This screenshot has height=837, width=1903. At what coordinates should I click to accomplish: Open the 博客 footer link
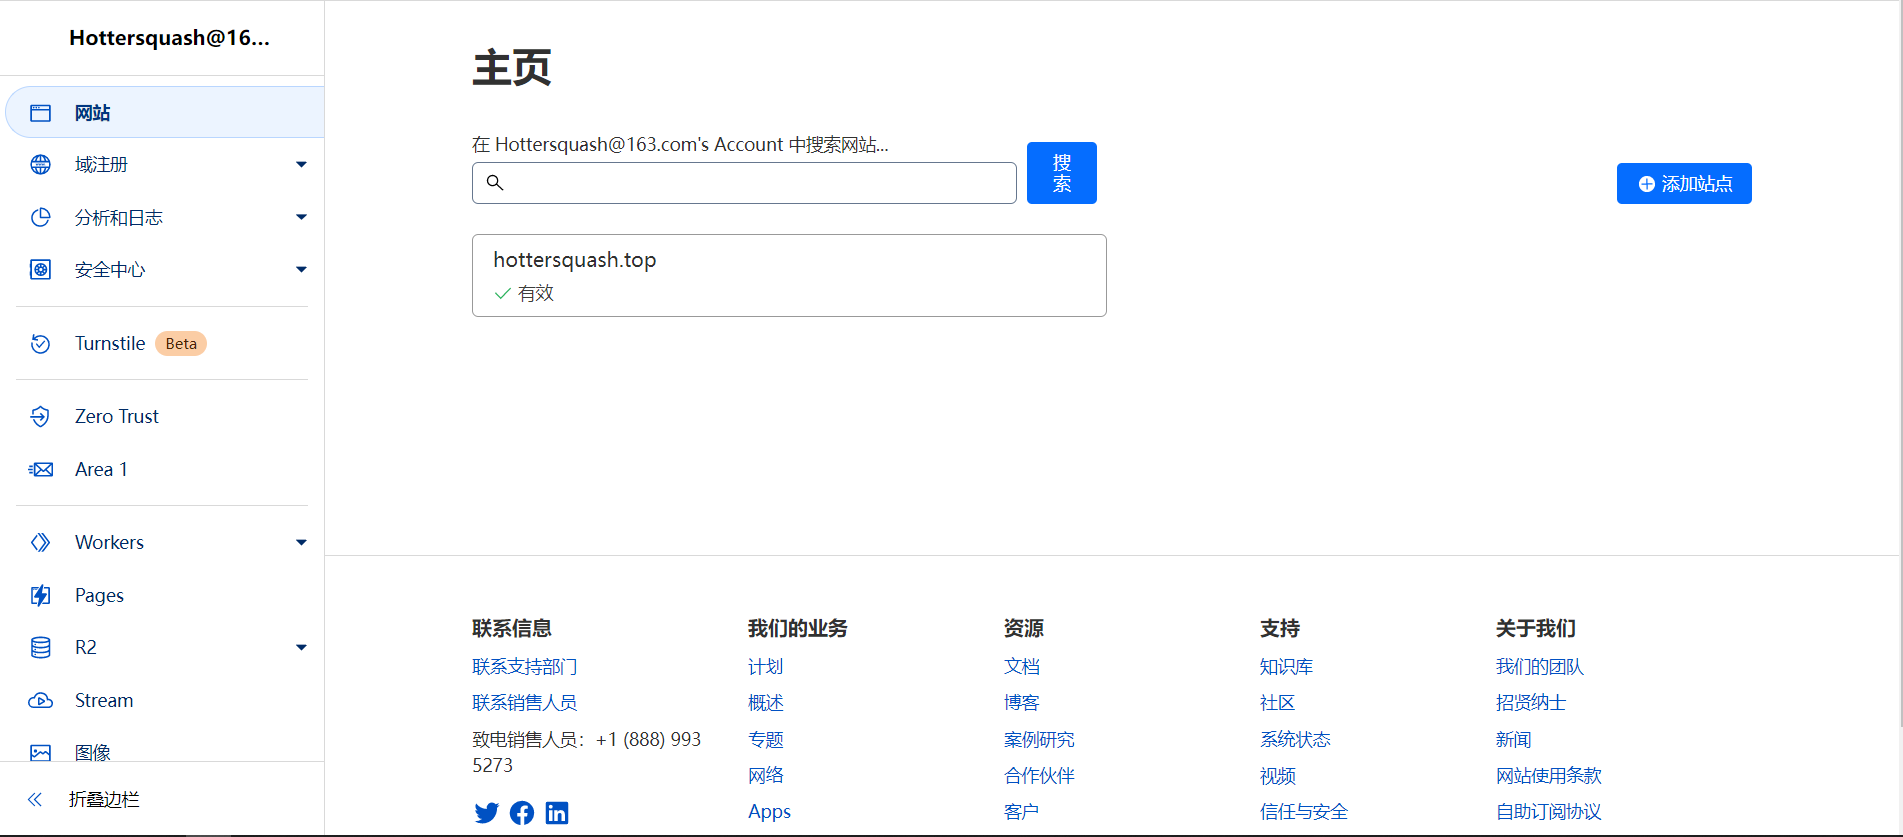click(1022, 703)
